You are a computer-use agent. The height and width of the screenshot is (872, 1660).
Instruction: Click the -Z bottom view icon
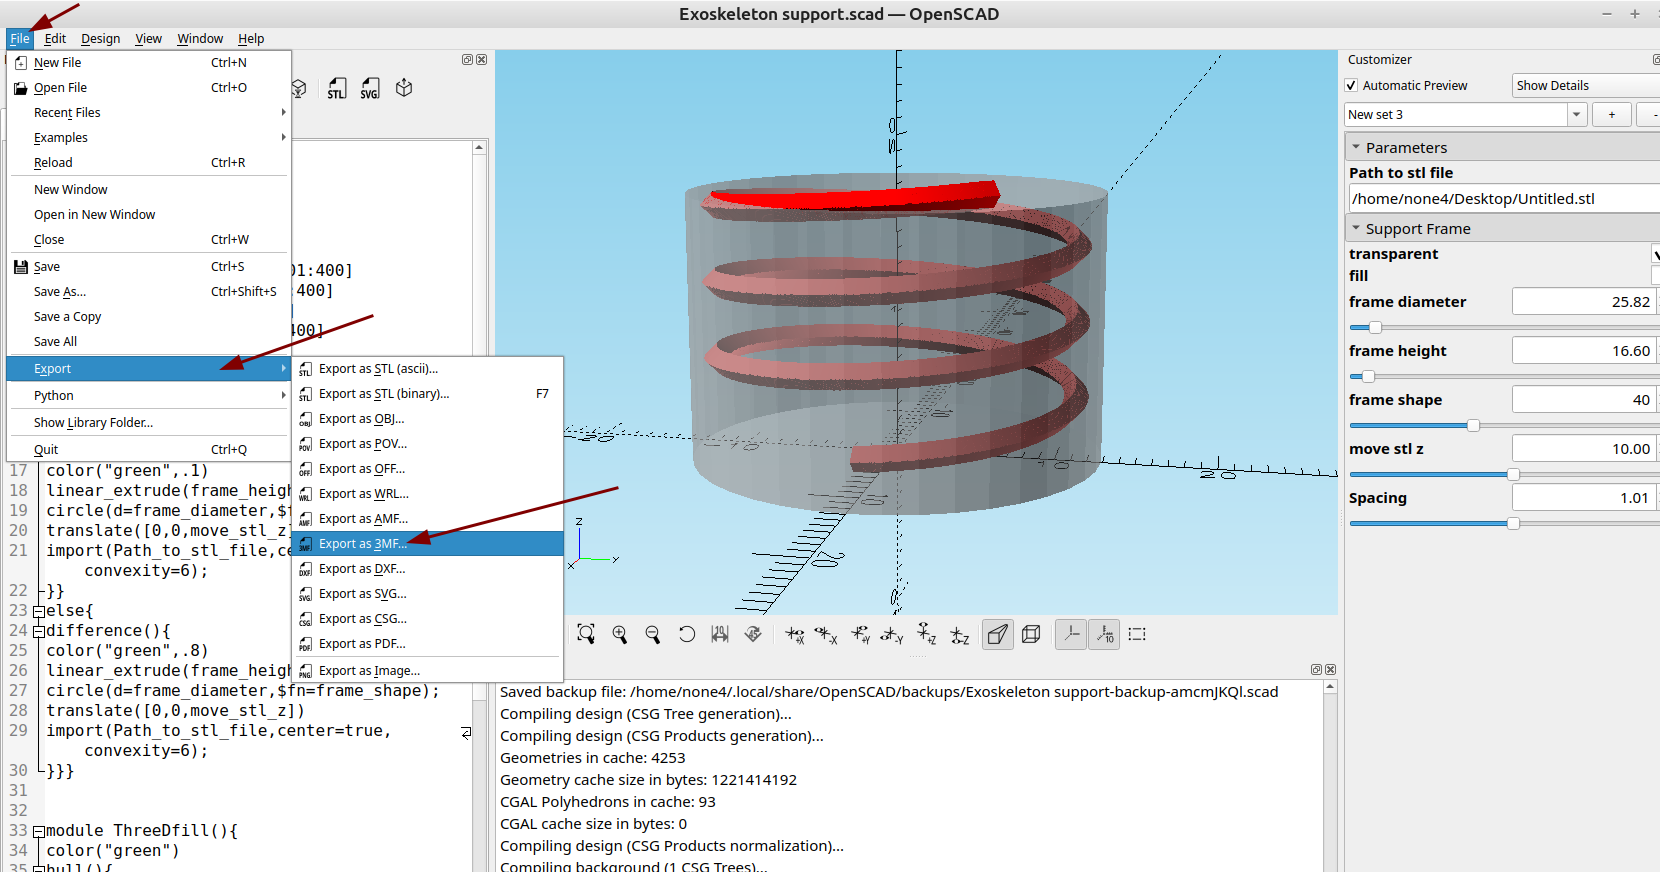(960, 635)
